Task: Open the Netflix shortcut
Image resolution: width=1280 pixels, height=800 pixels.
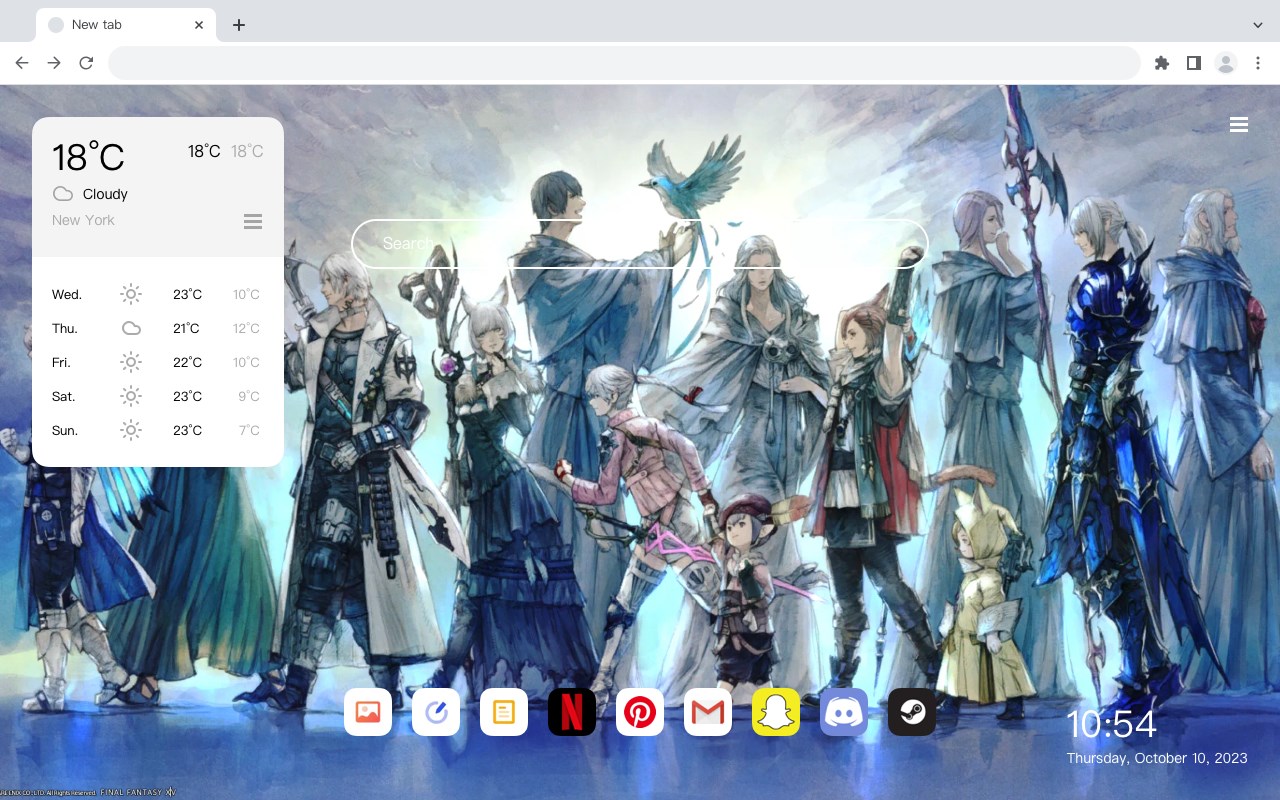Action: (x=572, y=712)
